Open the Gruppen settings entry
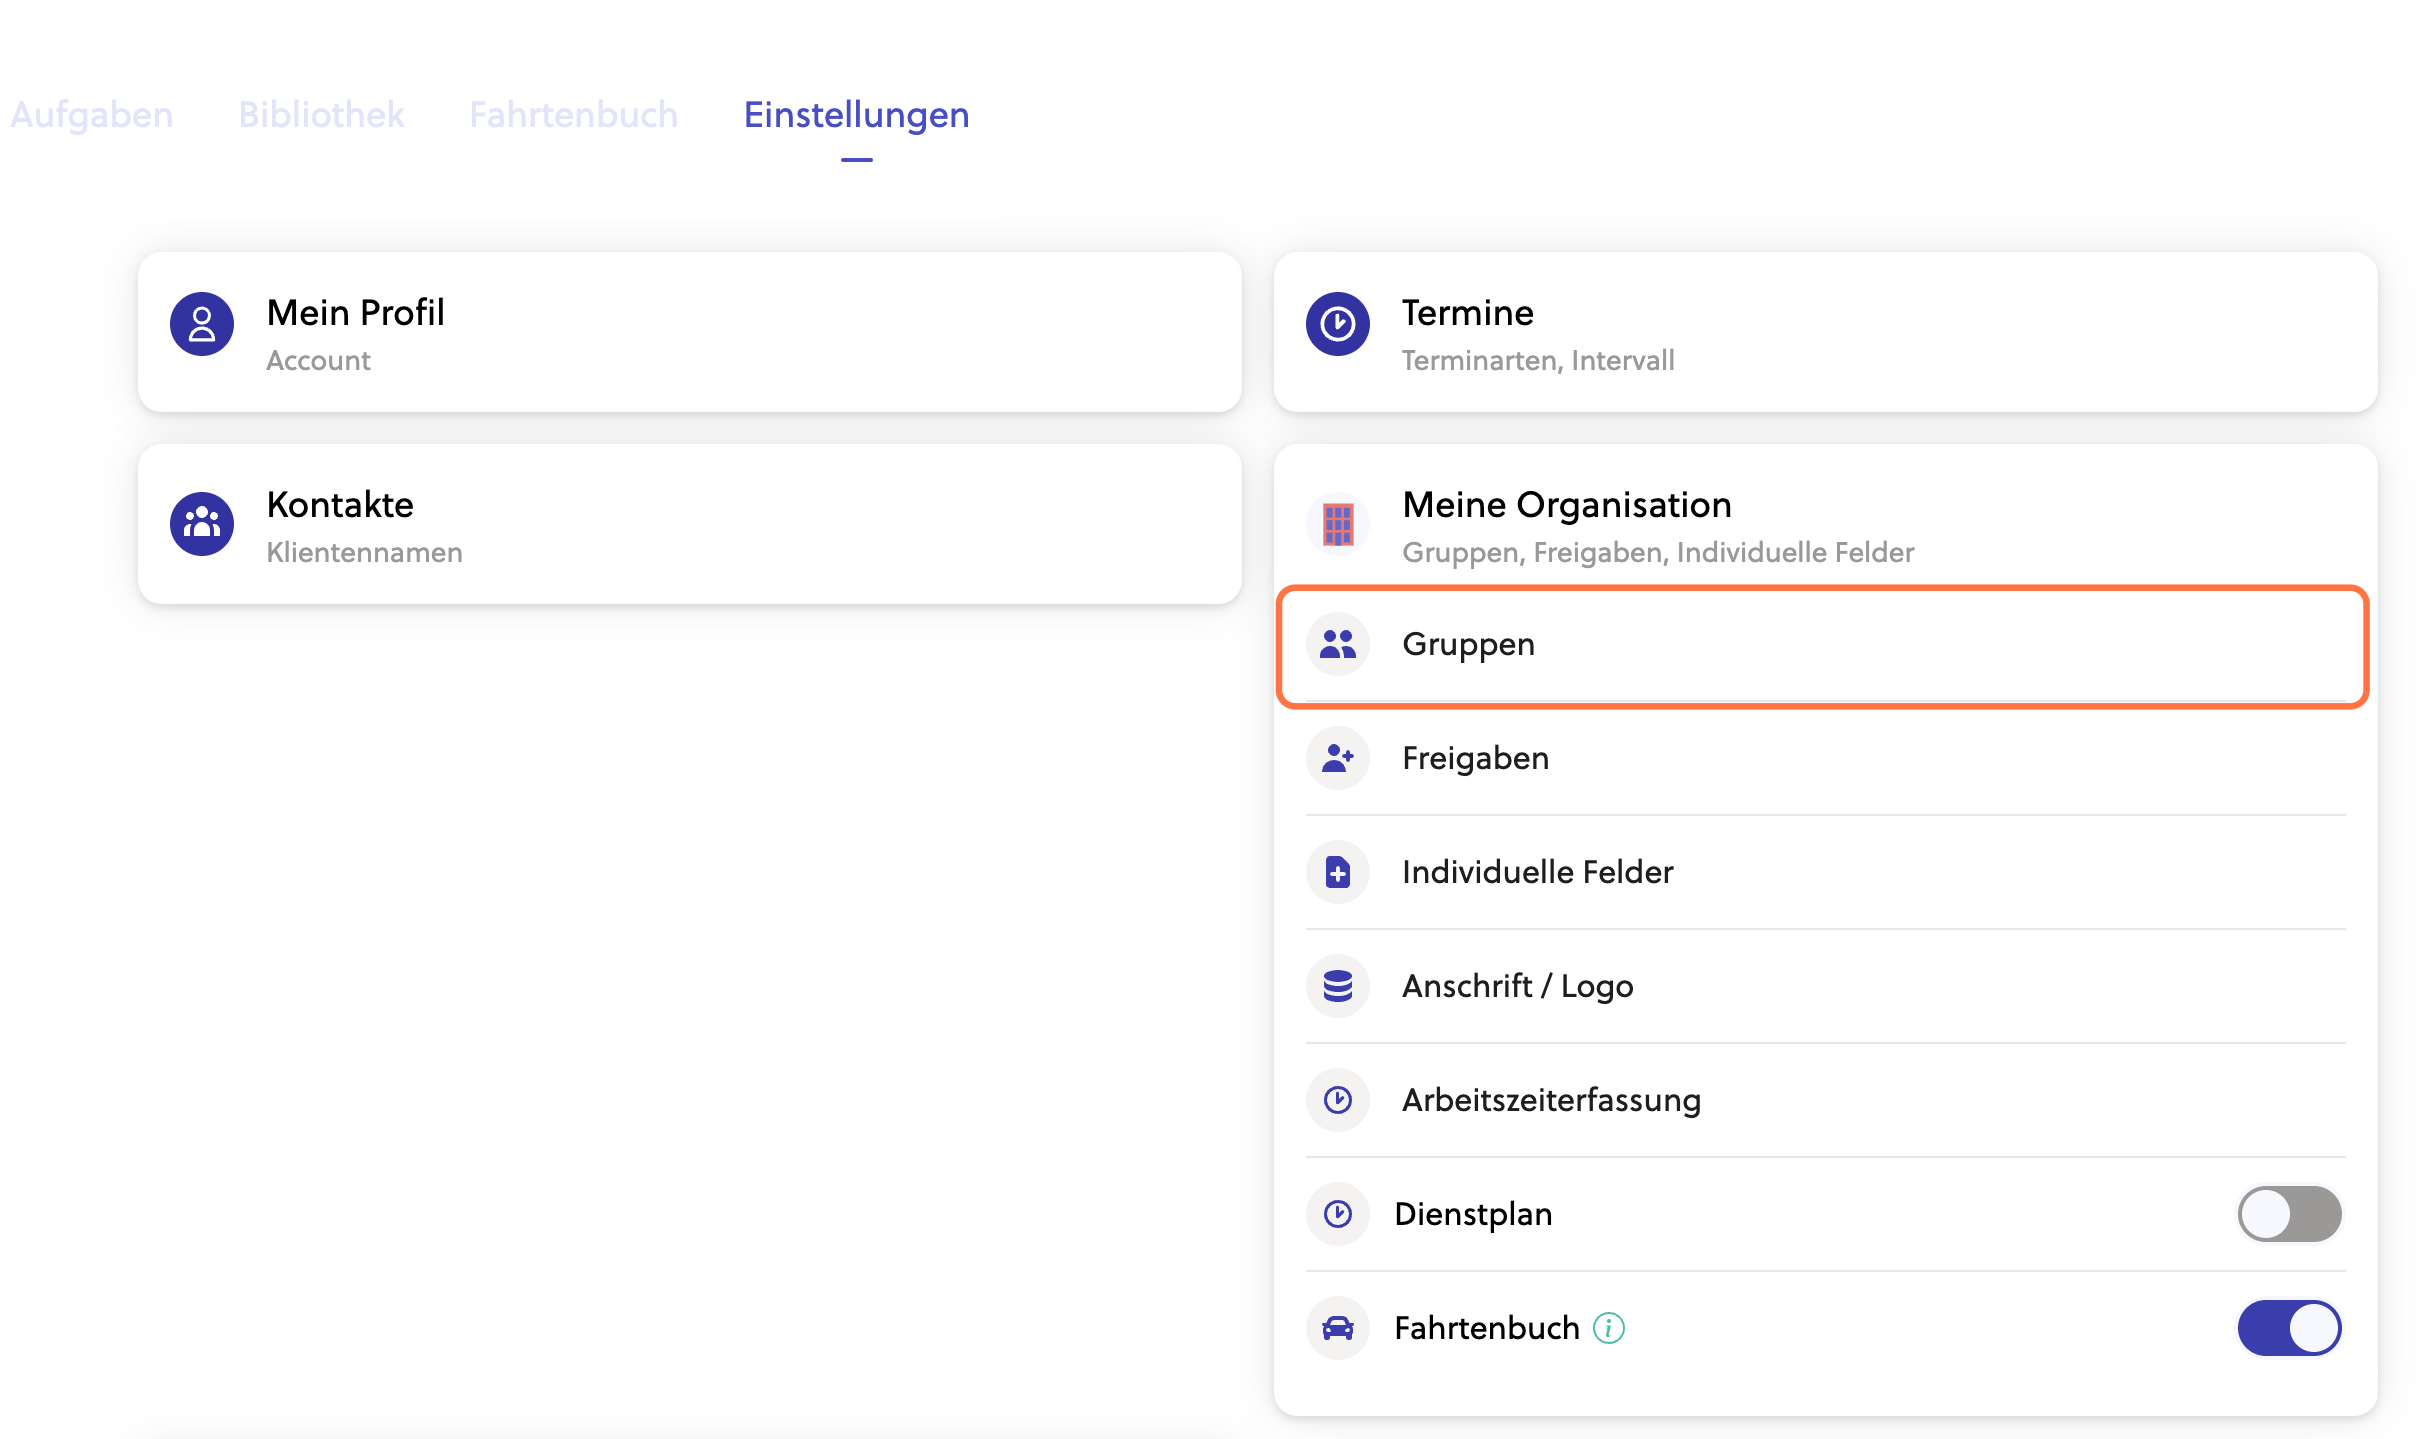 tap(1824, 646)
